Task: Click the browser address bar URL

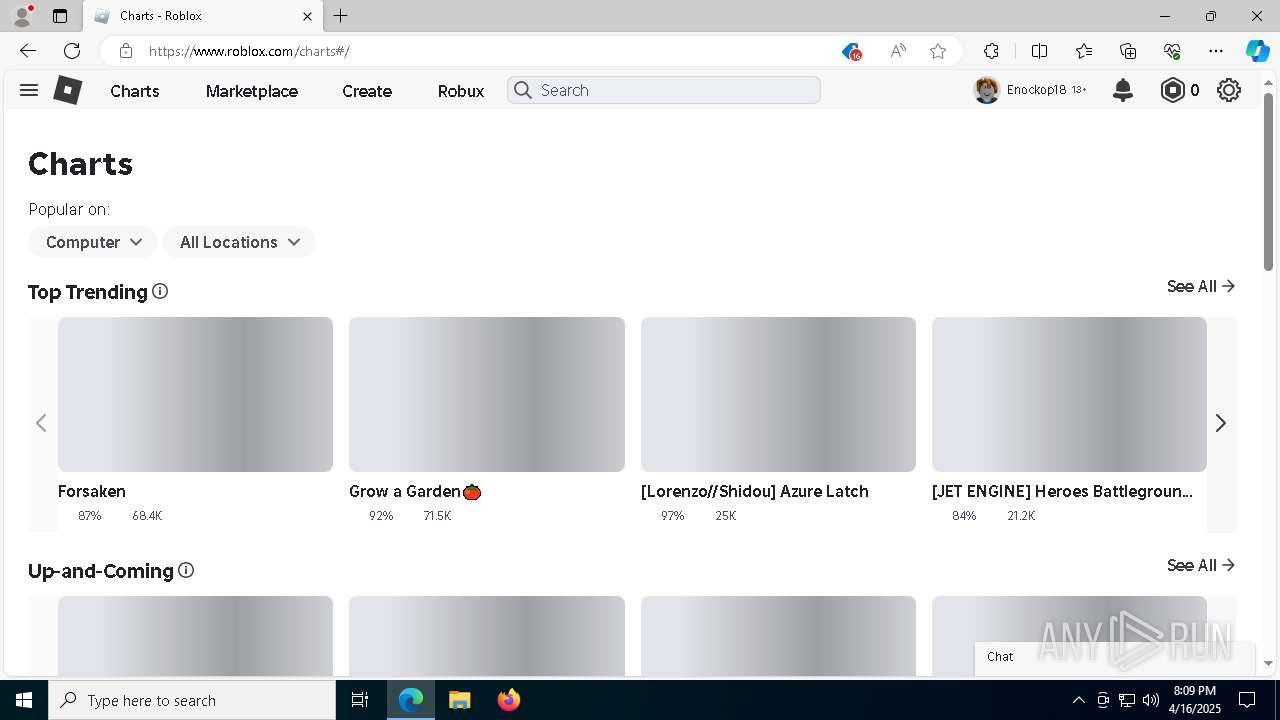Action: tap(249, 51)
